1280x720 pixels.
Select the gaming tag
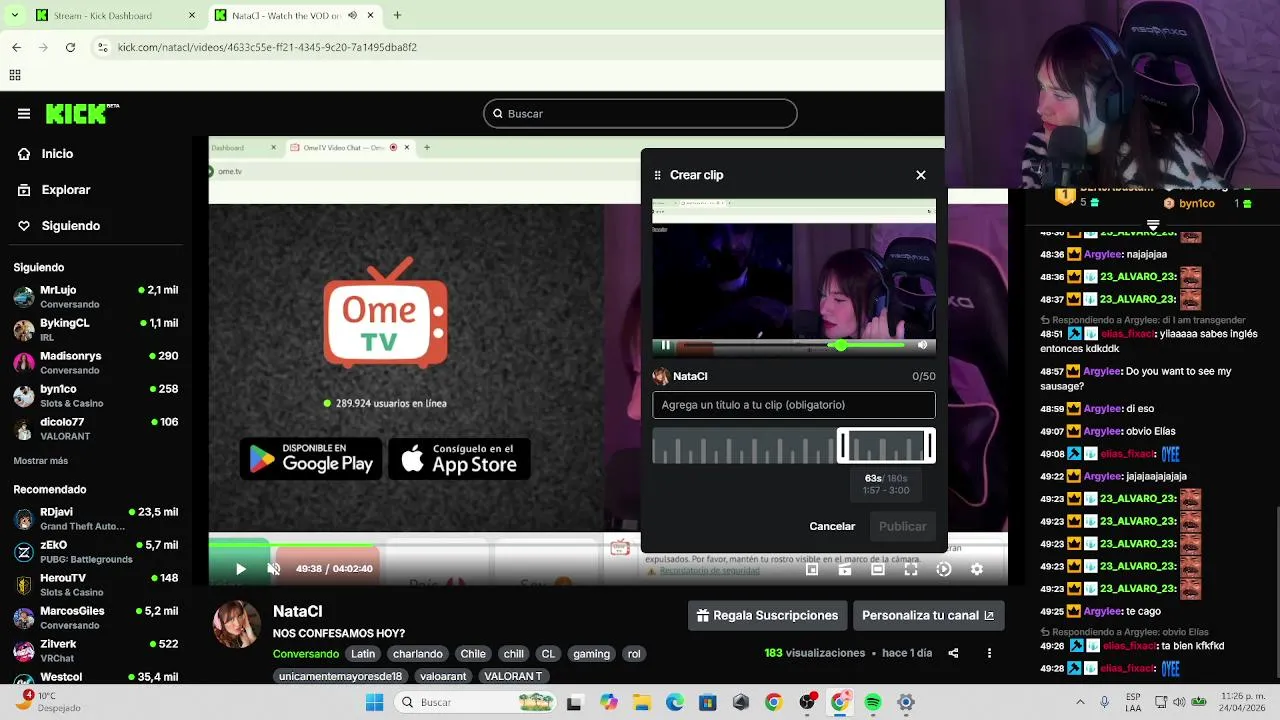(591, 654)
